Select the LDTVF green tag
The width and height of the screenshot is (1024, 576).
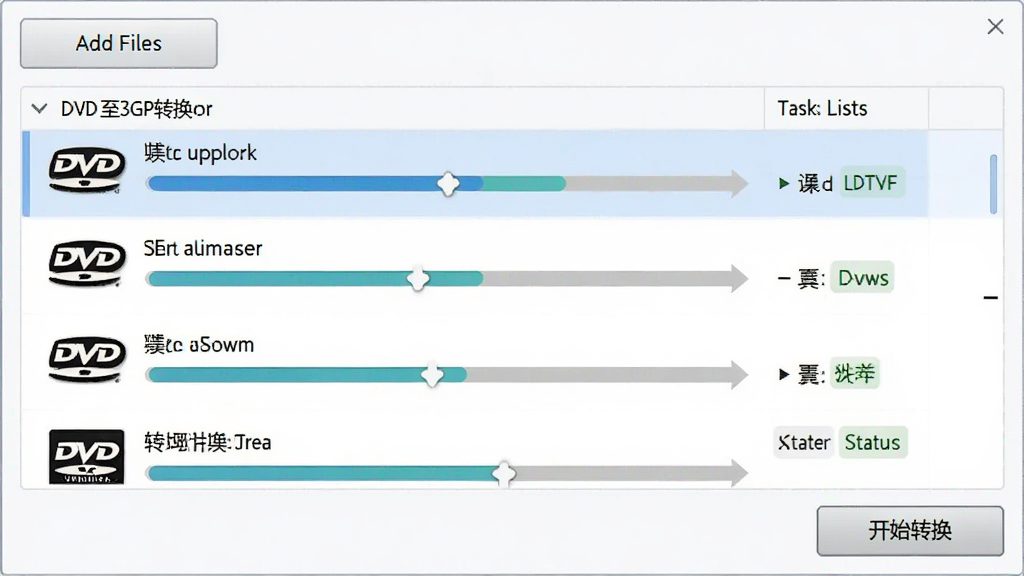pos(871,183)
